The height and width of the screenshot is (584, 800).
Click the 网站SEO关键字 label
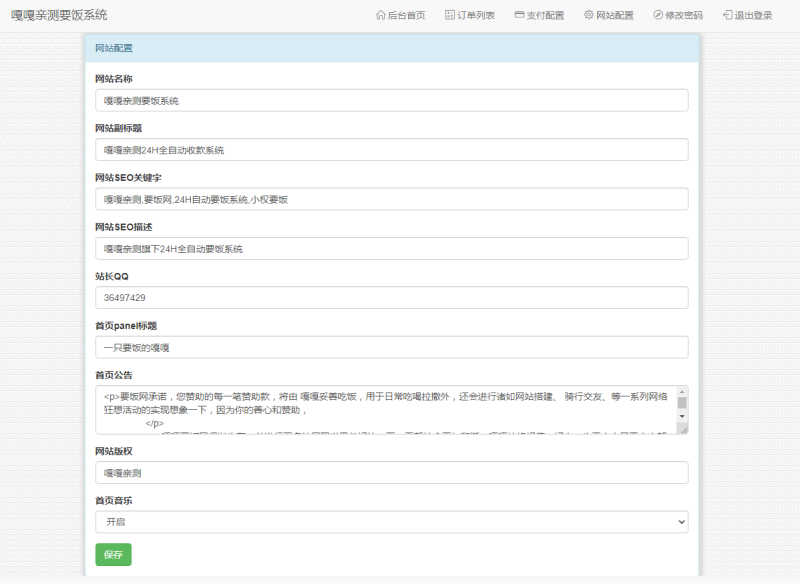(128, 177)
